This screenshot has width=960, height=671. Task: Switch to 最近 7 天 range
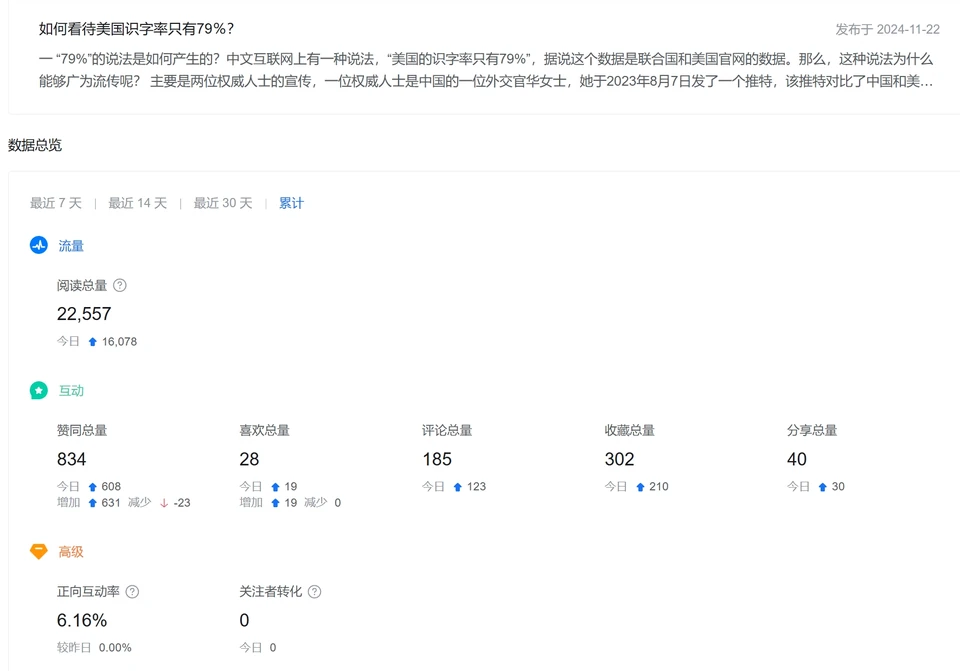pos(56,203)
